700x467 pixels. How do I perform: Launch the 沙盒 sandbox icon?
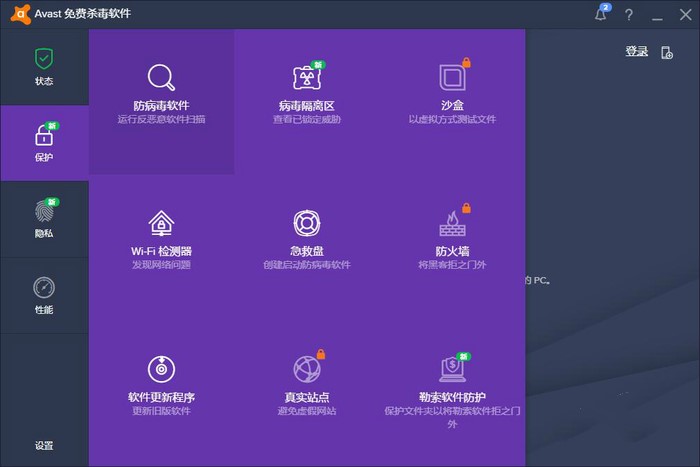coord(452,78)
